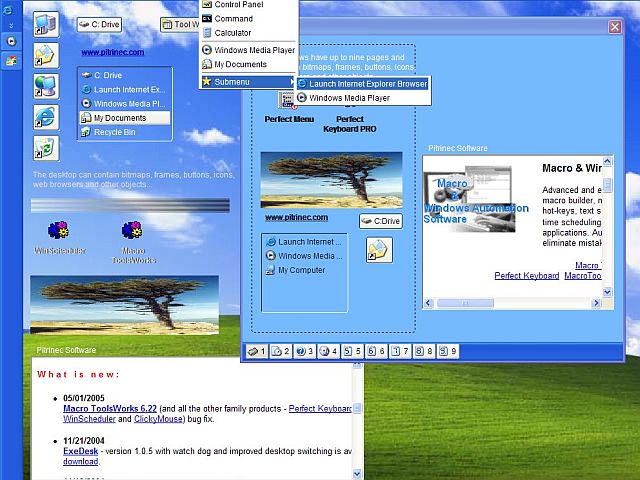Switch to page tab 9
The image size is (640, 480).
tap(447, 351)
